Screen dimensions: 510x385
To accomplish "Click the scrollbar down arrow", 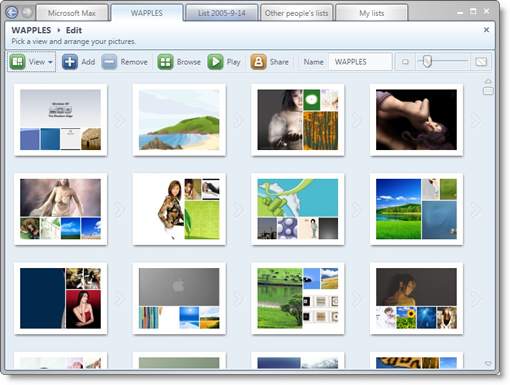I will 488,363.
